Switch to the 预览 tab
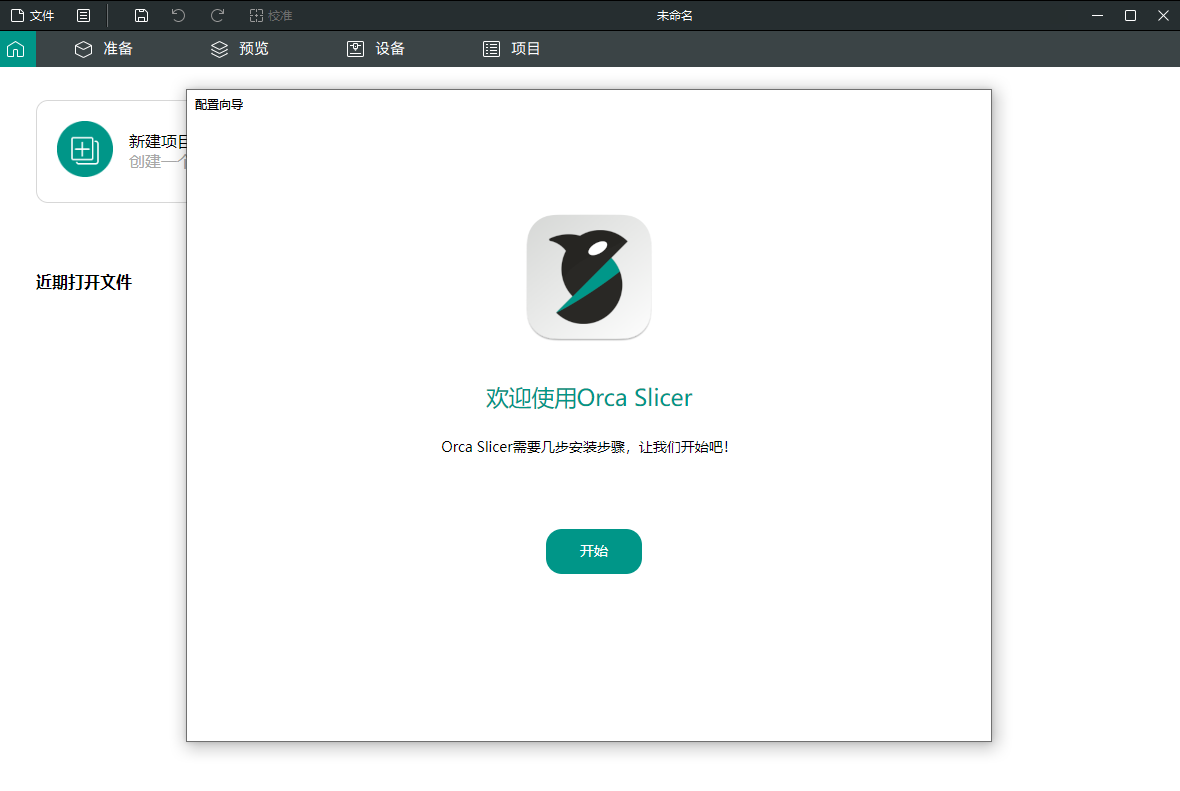Image resolution: width=1180 pixels, height=791 pixels. point(240,49)
